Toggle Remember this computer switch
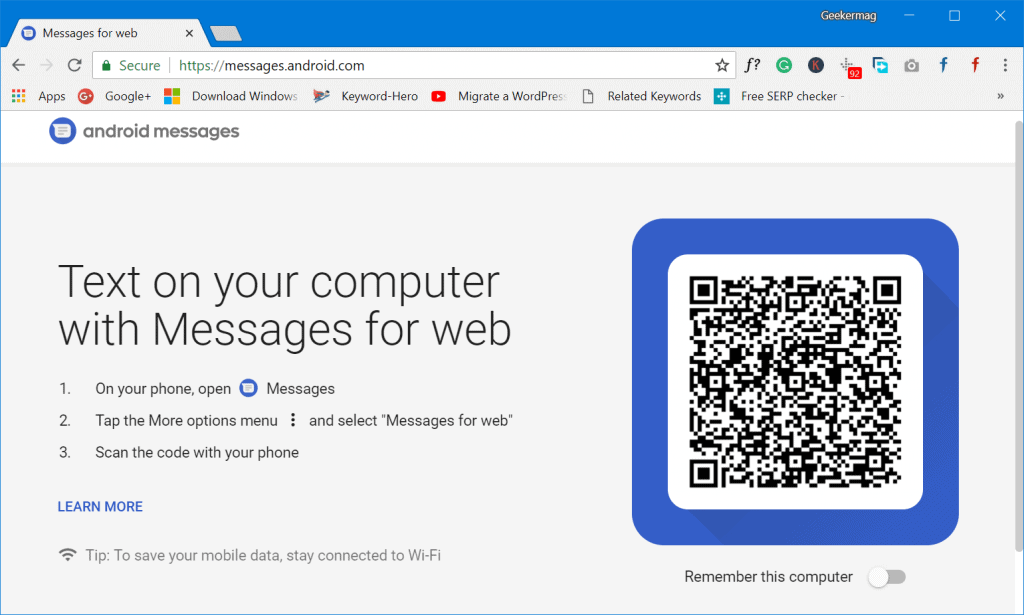 888,577
